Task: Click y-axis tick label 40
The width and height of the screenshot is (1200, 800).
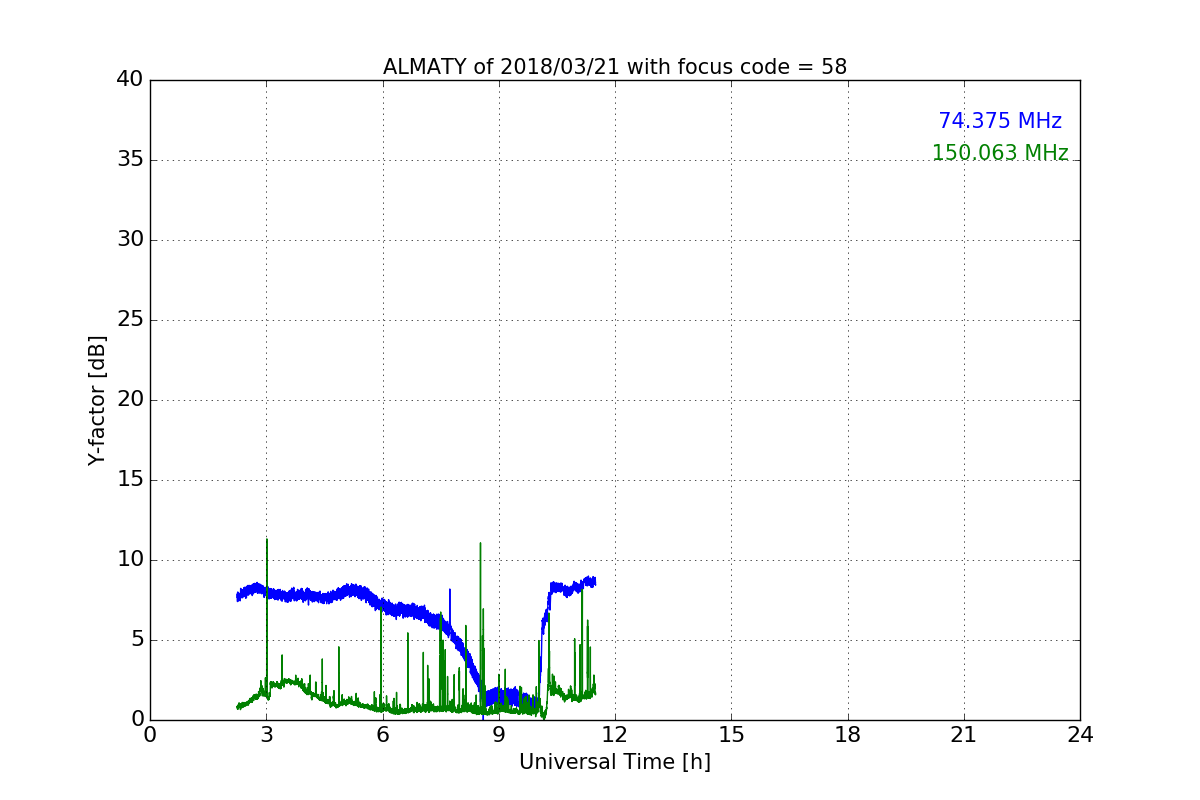Action: coord(130,79)
